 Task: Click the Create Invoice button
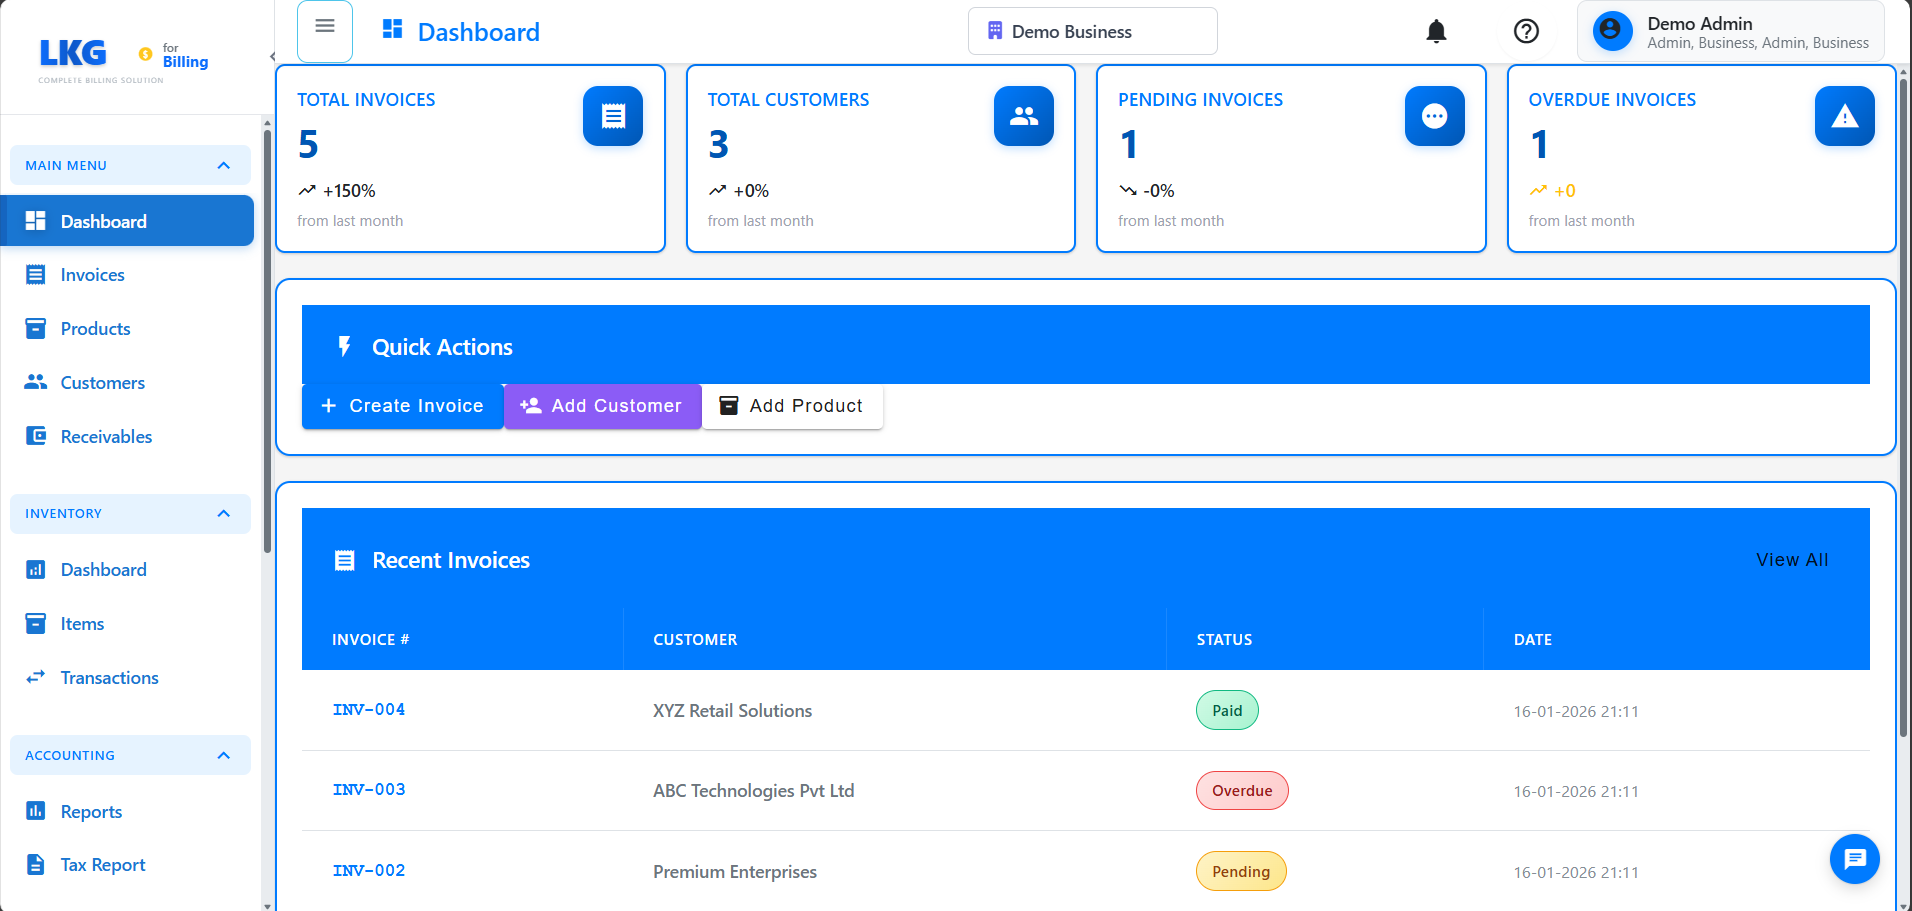point(402,406)
